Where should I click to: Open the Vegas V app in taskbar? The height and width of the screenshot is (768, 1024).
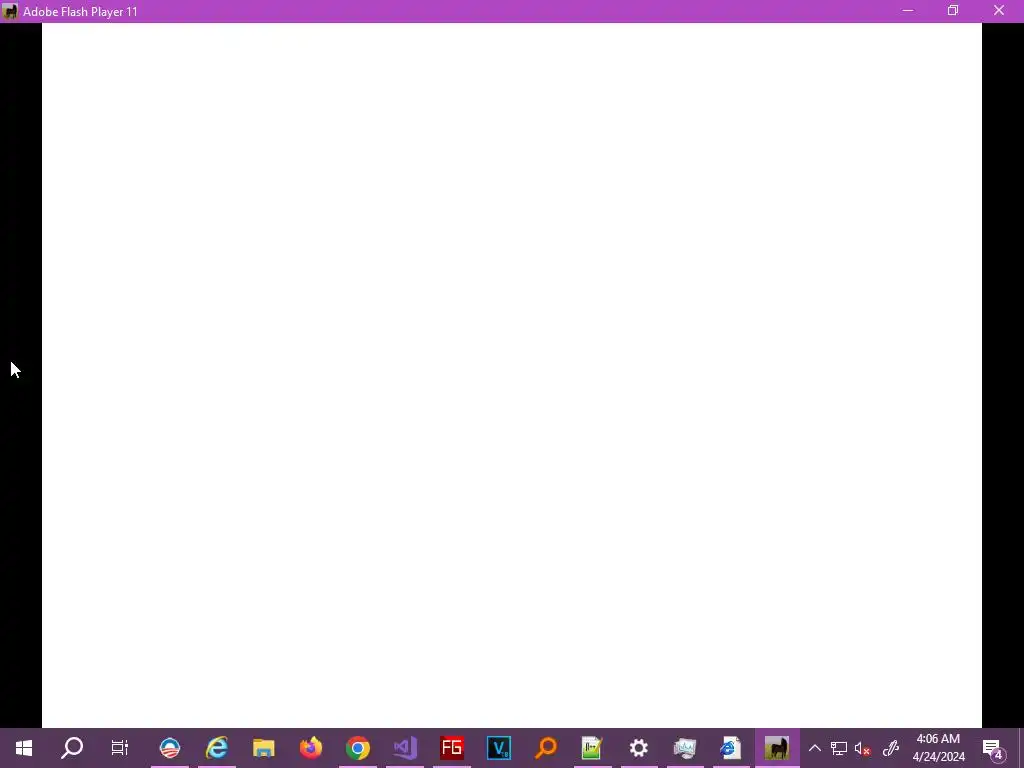(x=499, y=748)
